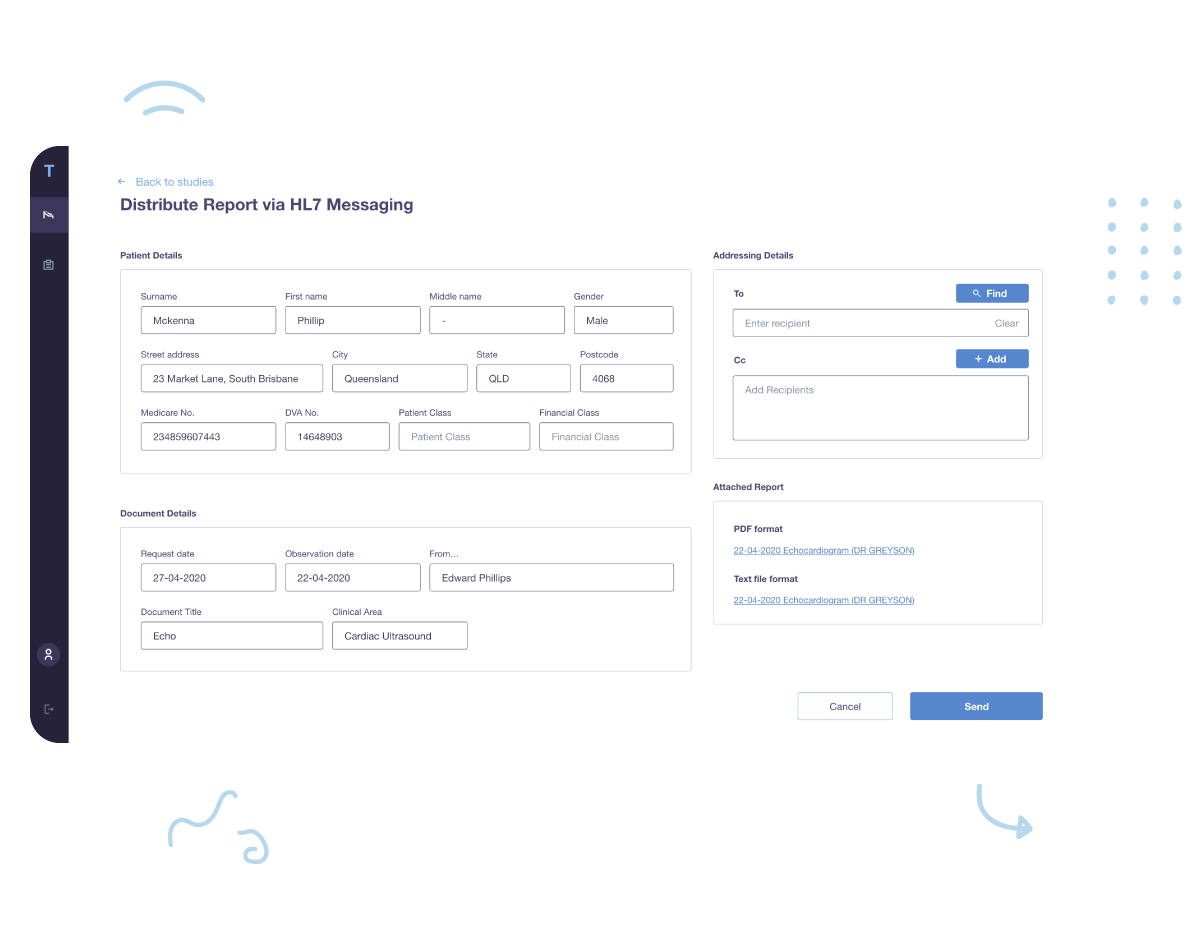The height and width of the screenshot is (952, 1200).
Task: Click the Patient Class field
Action: coord(464,436)
